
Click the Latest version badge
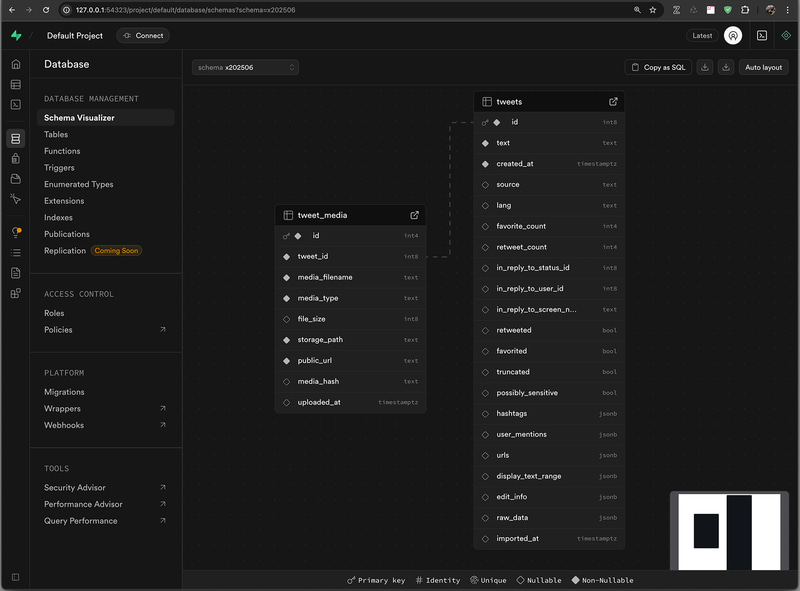coord(702,36)
